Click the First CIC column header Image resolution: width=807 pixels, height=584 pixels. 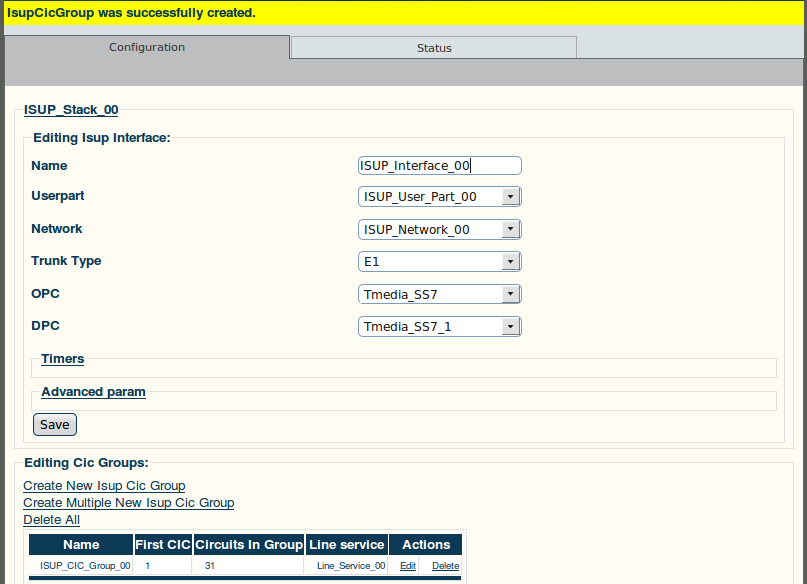tap(163, 545)
